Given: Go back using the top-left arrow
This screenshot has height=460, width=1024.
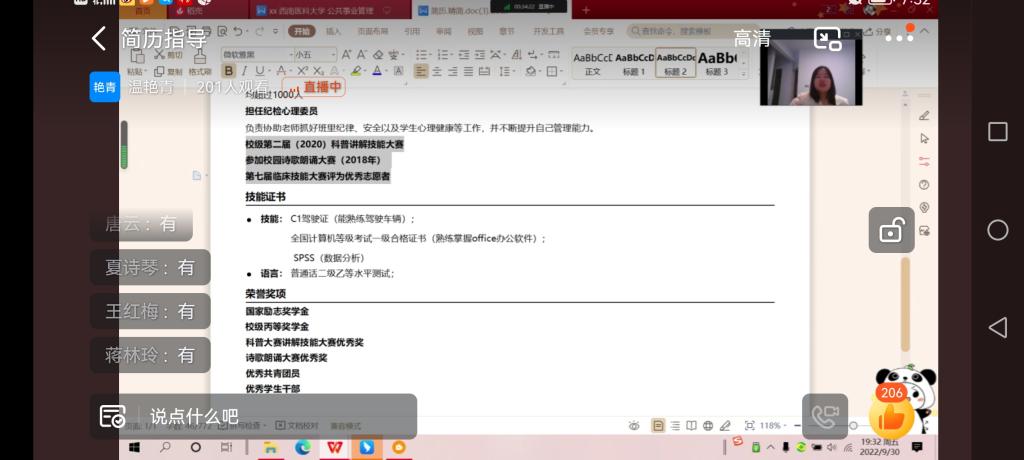Looking at the screenshot, I should point(98,39).
